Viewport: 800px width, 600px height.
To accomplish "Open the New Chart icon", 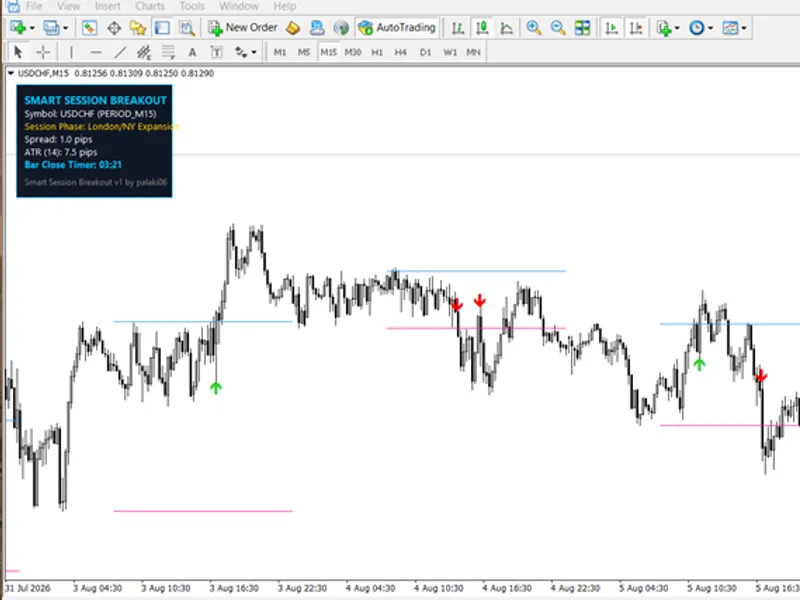I will (x=18, y=28).
